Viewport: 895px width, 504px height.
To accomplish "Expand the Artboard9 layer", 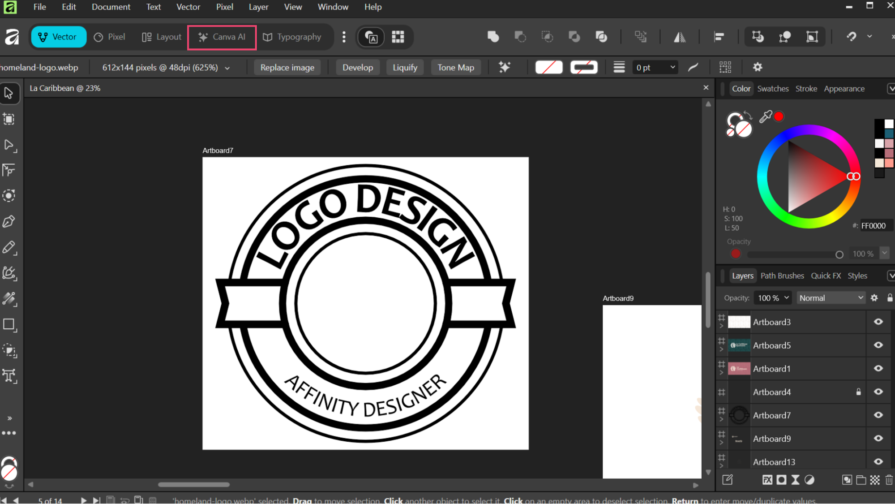I will [722, 443].
